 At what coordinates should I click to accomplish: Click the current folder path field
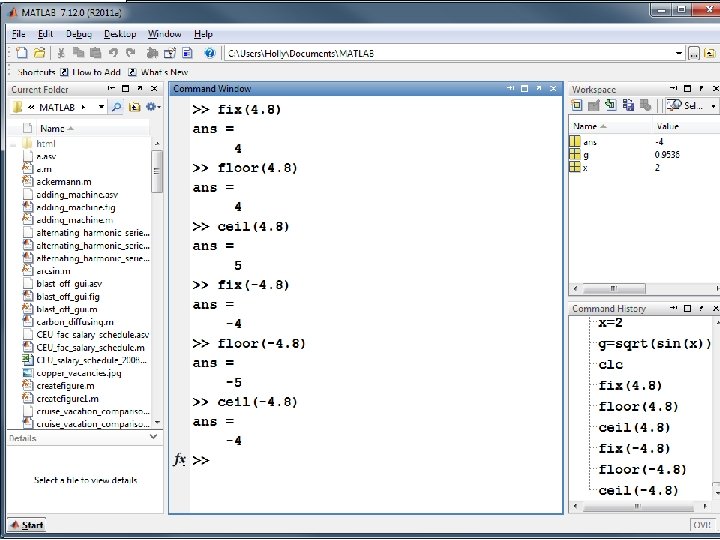click(x=449, y=53)
